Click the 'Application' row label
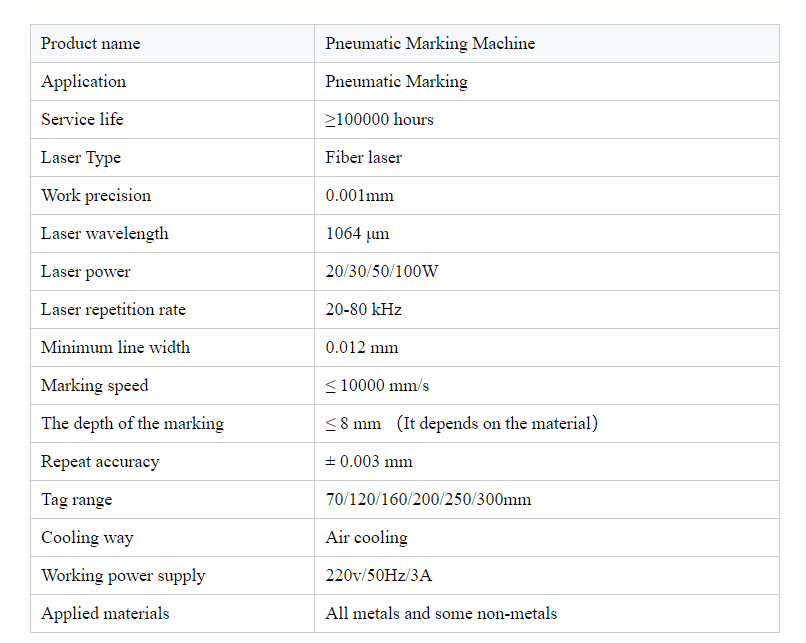 (83, 82)
